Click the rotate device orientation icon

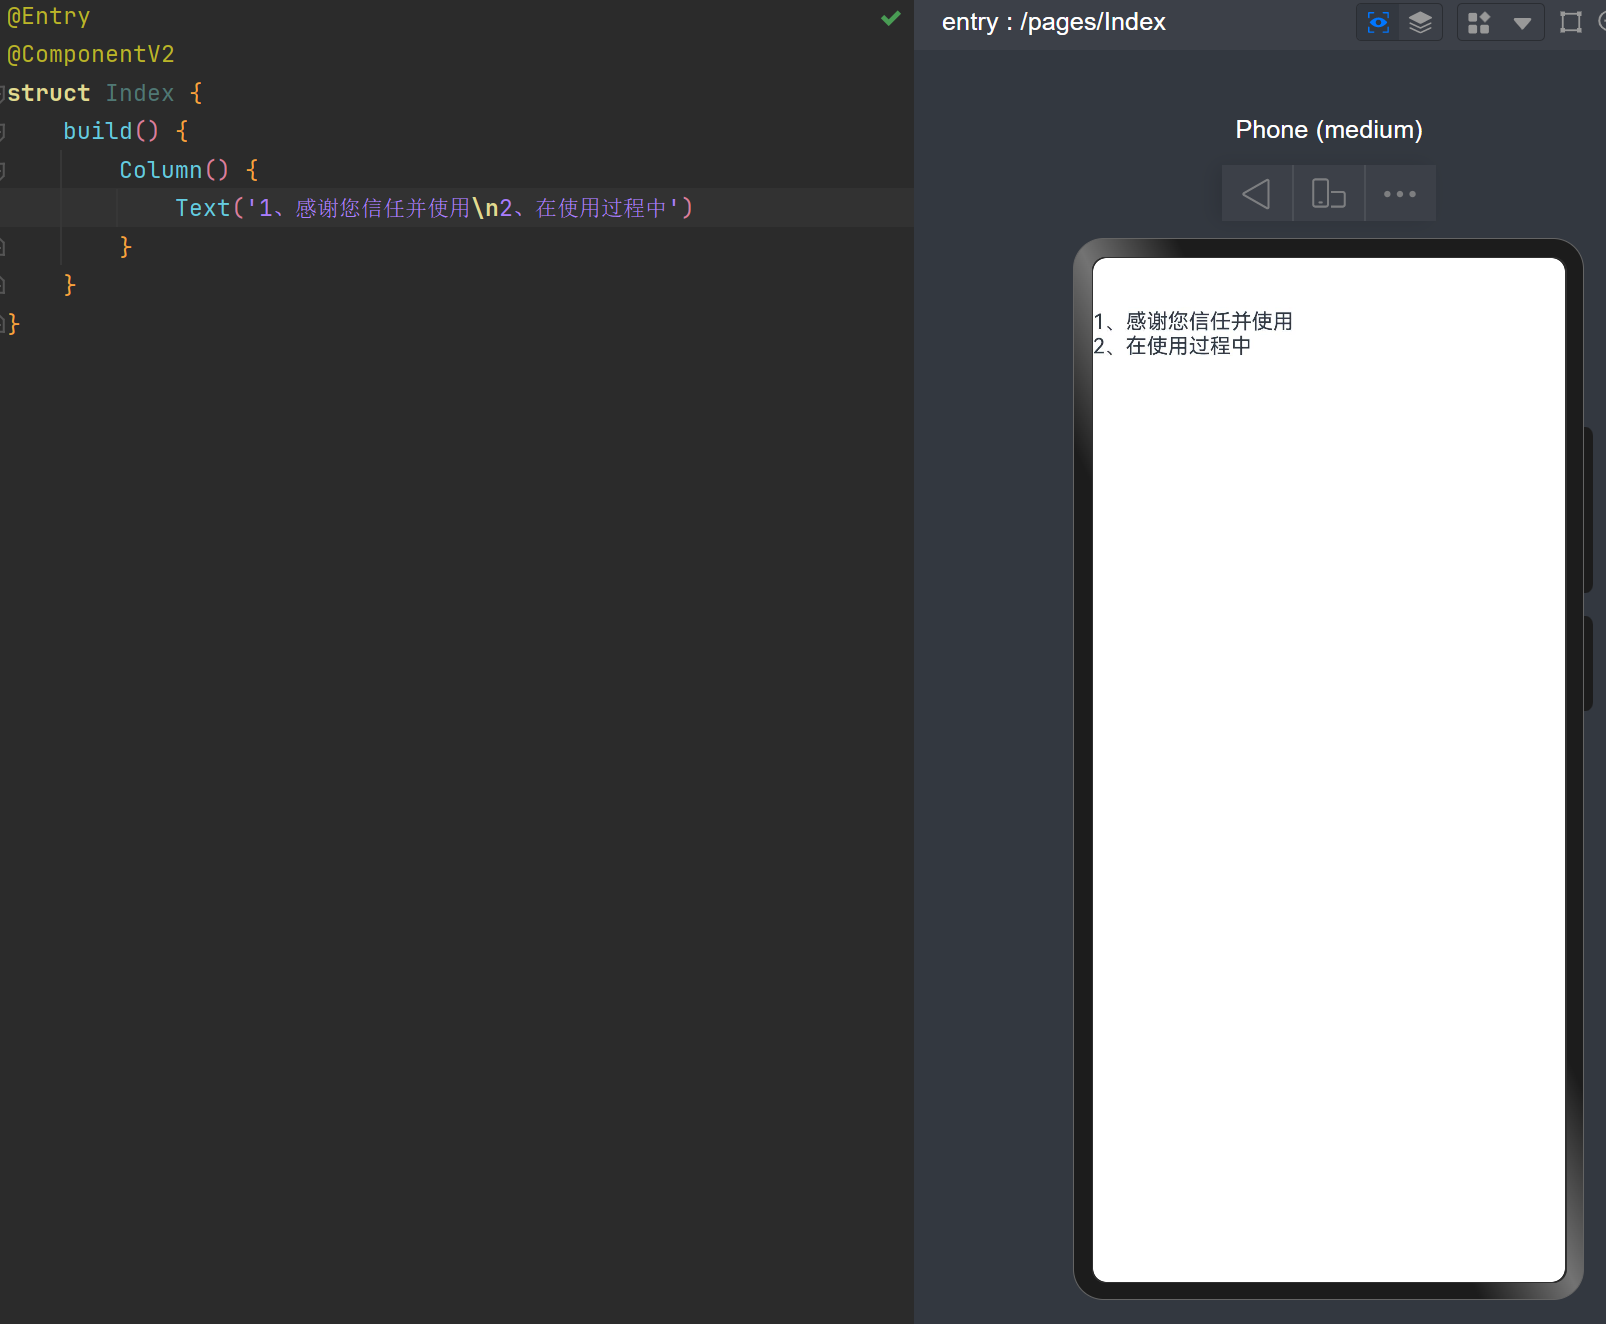pos(1328,193)
